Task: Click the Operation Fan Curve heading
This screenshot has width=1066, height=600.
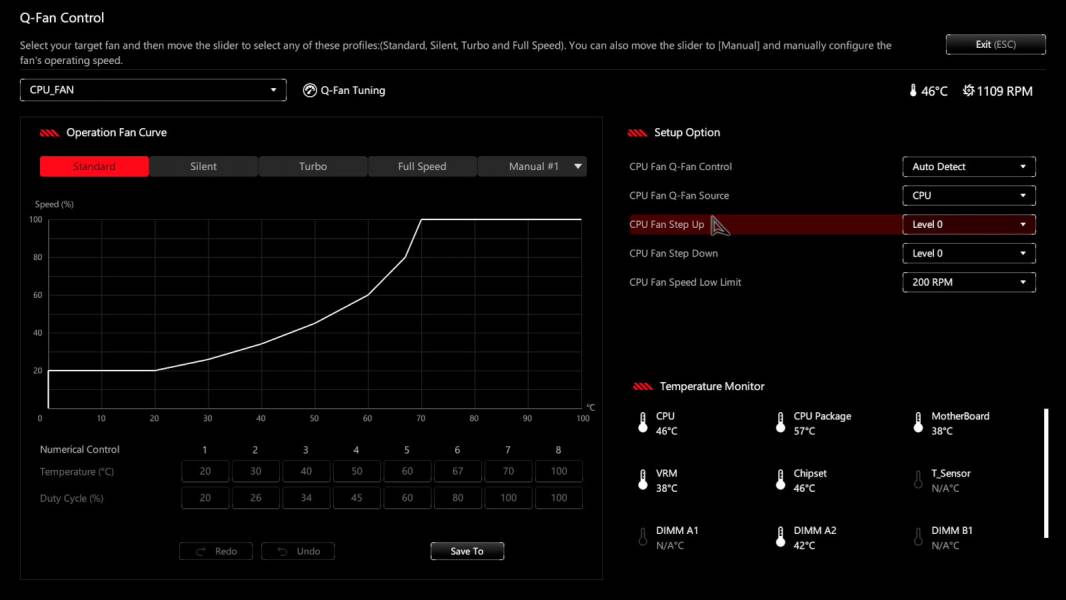Action: point(116,133)
